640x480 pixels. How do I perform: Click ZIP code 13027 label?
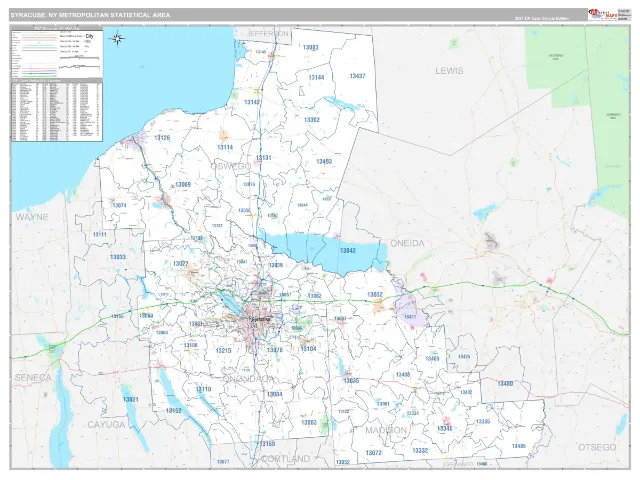coord(180,264)
